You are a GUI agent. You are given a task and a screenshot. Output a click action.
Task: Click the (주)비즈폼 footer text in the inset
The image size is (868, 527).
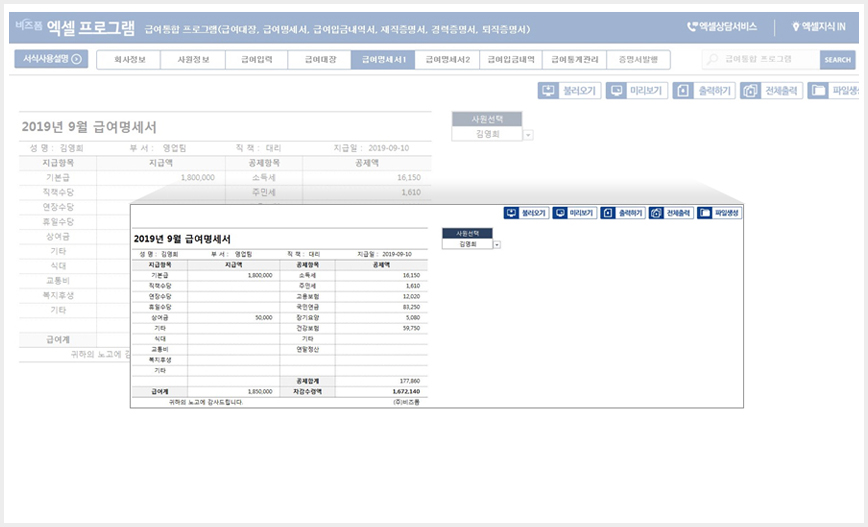pos(406,402)
